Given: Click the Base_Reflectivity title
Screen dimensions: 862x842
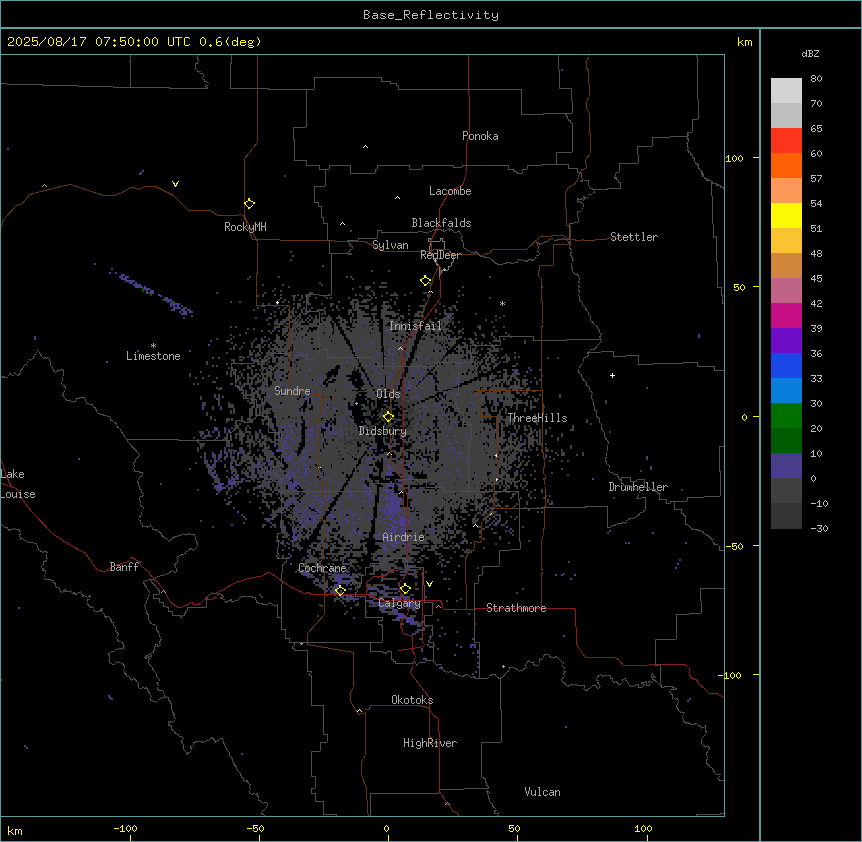Looking at the screenshot, I should pos(431,15).
